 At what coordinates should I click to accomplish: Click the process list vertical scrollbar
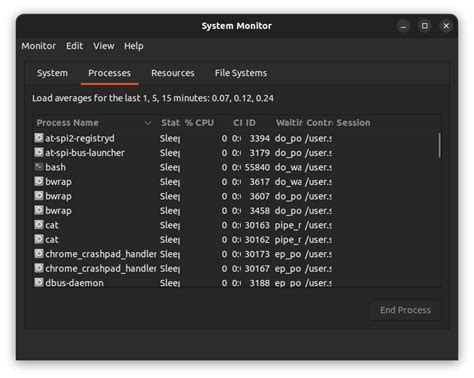click(439, 145)
